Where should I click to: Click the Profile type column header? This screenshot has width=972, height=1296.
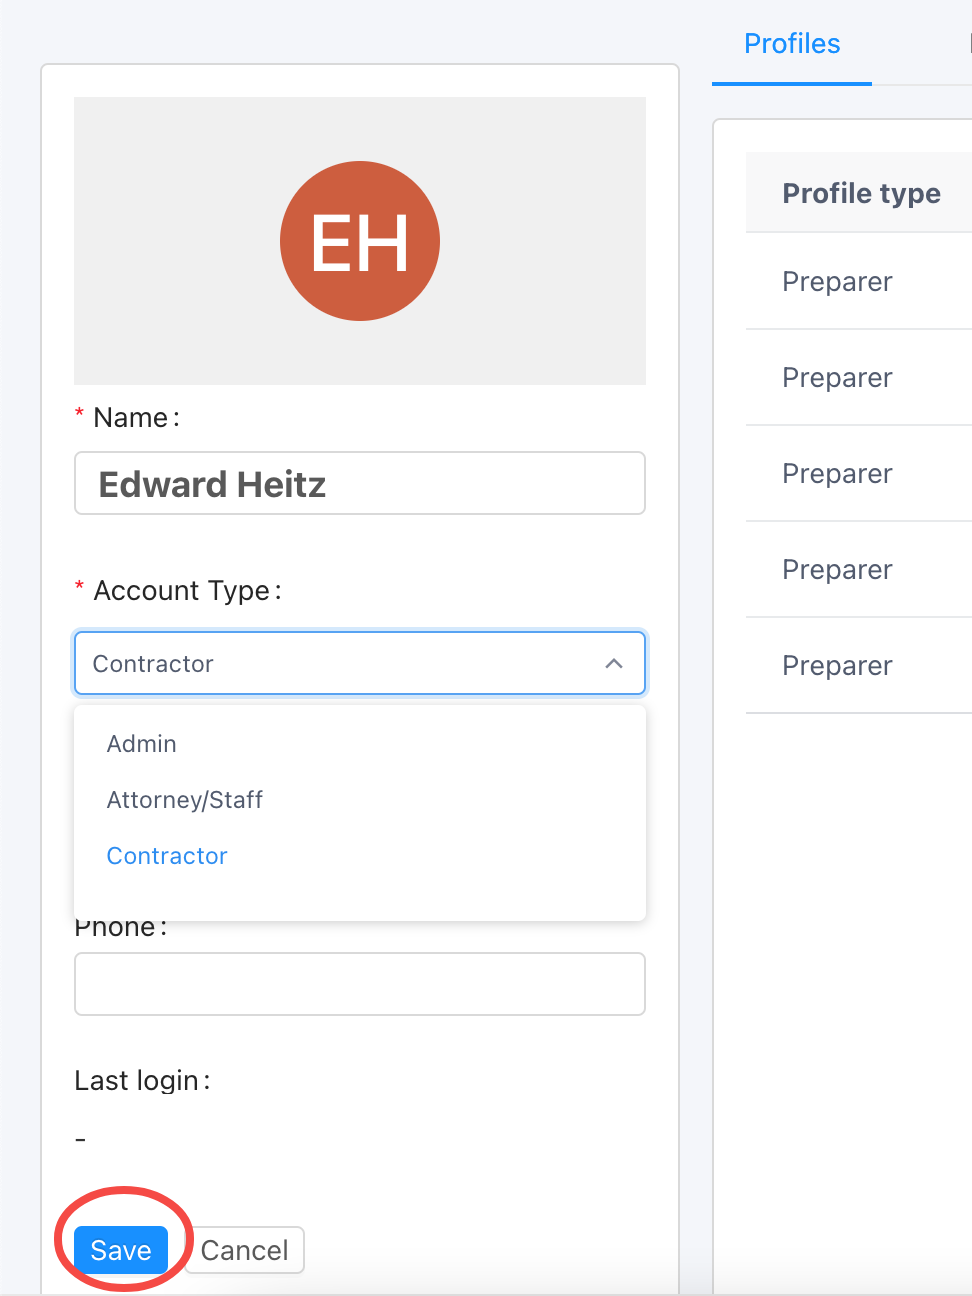(x=861, y=193)
